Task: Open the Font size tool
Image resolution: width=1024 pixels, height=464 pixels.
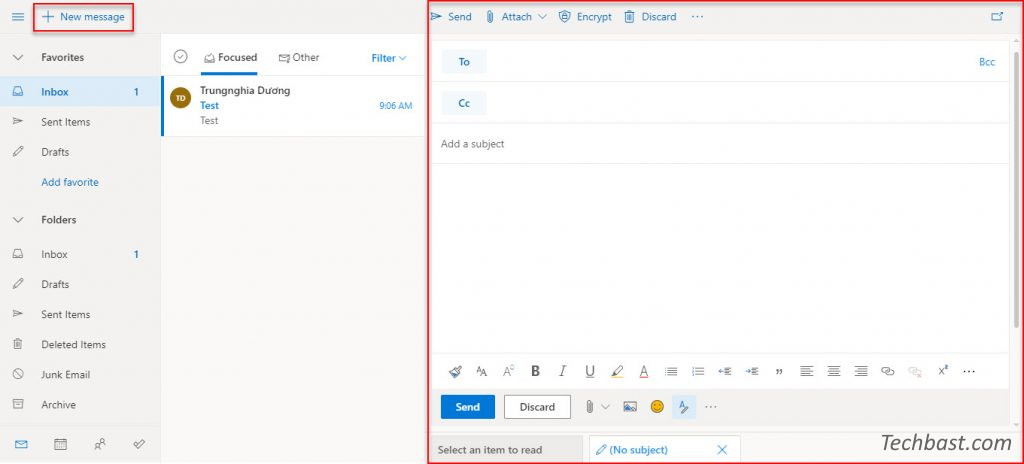Action: coord(482,371)
